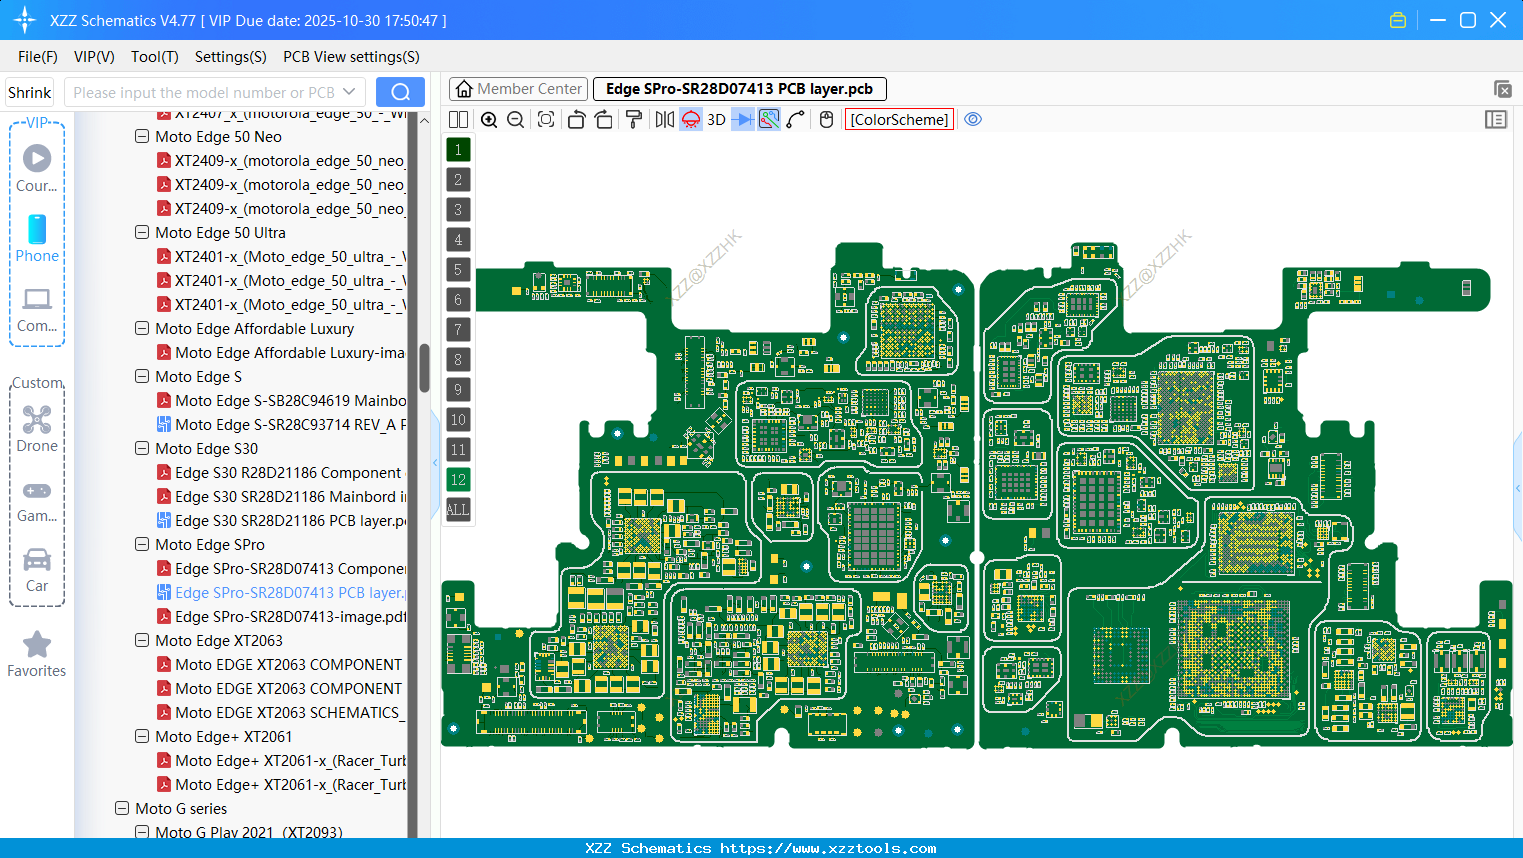
Task: Switch to the Member Center tab
Action: point(517,88)
